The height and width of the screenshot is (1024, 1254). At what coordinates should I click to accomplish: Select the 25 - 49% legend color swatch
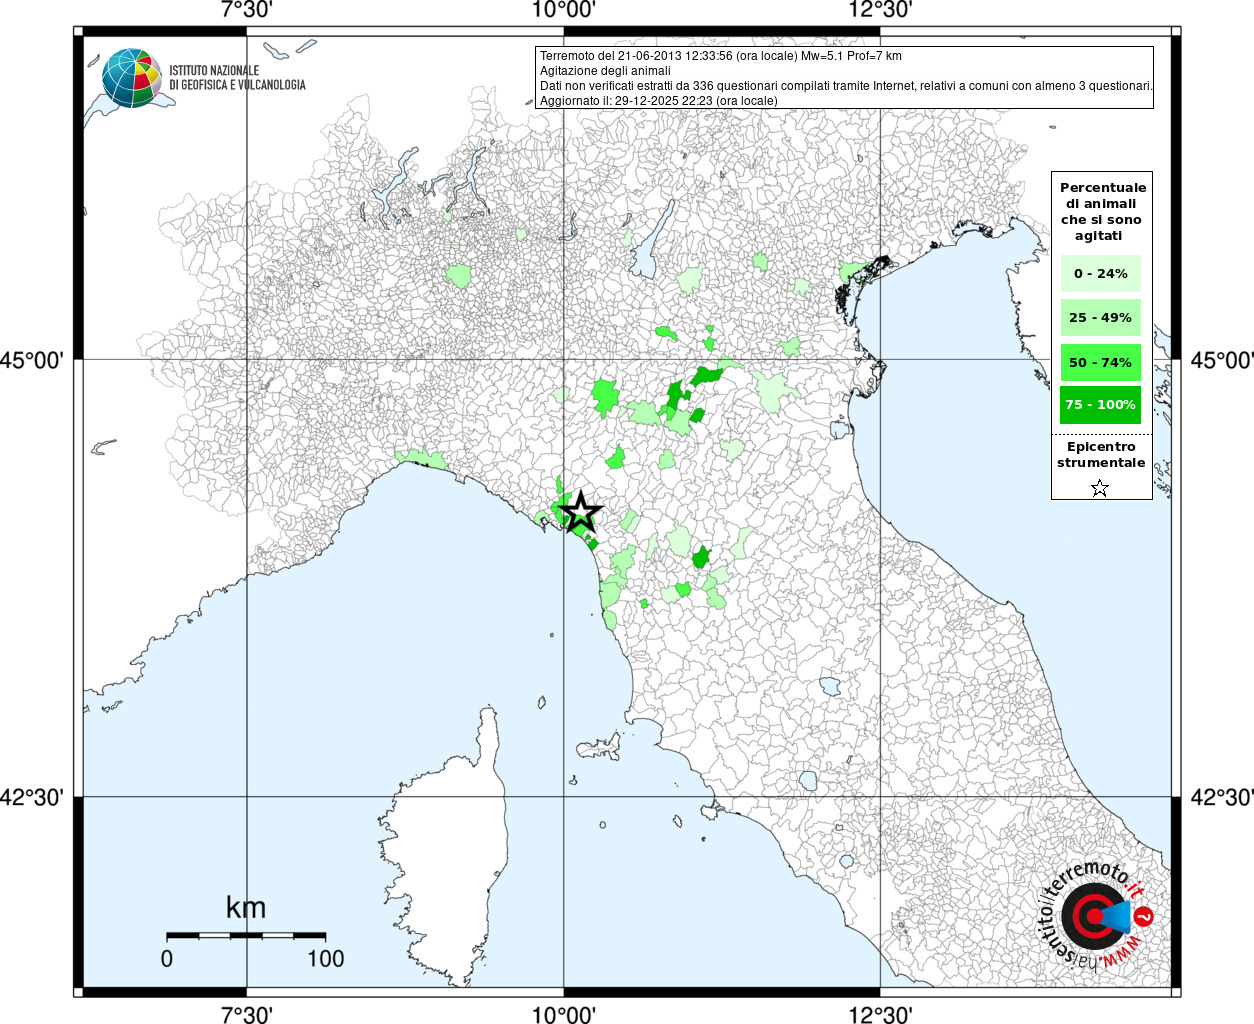(1100, 318)
